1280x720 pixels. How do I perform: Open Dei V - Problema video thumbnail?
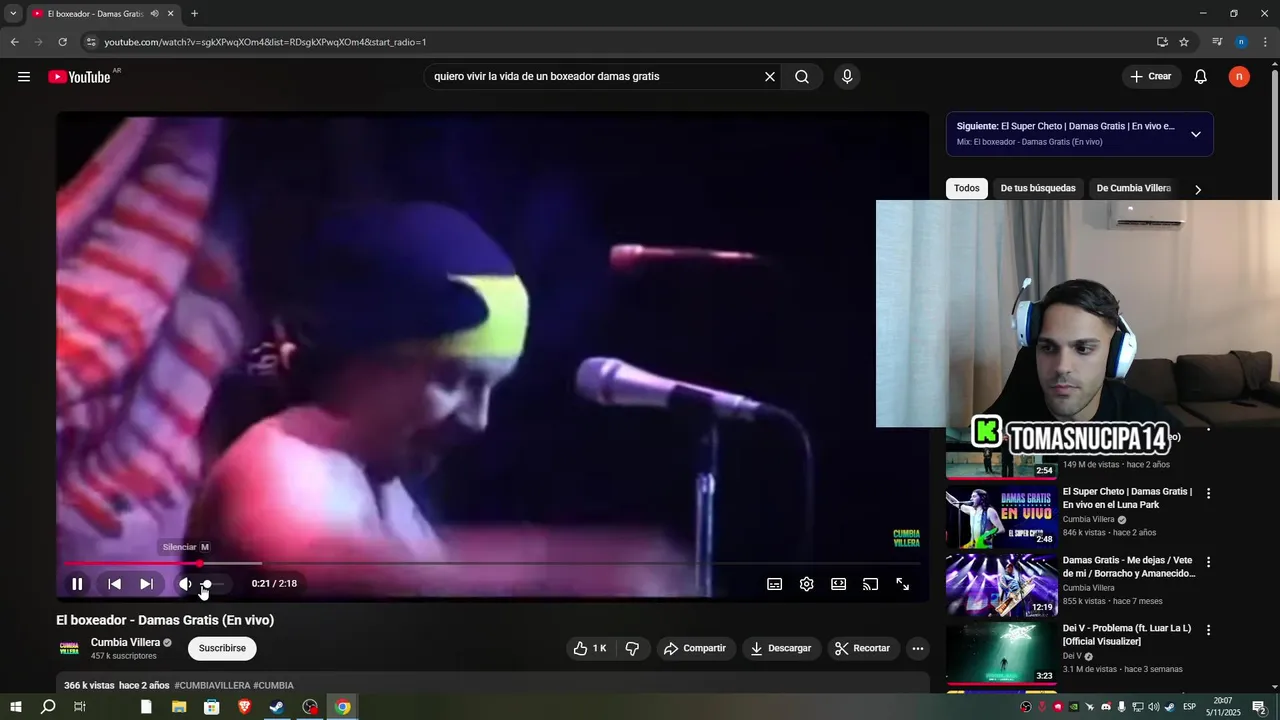pyautogui.click(x=1001, y=654)
